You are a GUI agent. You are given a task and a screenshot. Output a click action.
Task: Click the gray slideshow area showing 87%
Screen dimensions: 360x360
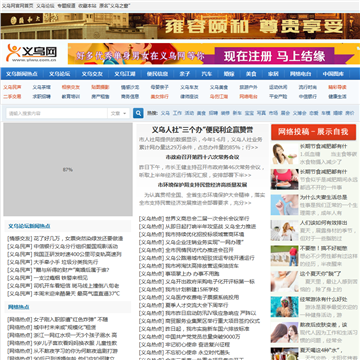(68, 170)
